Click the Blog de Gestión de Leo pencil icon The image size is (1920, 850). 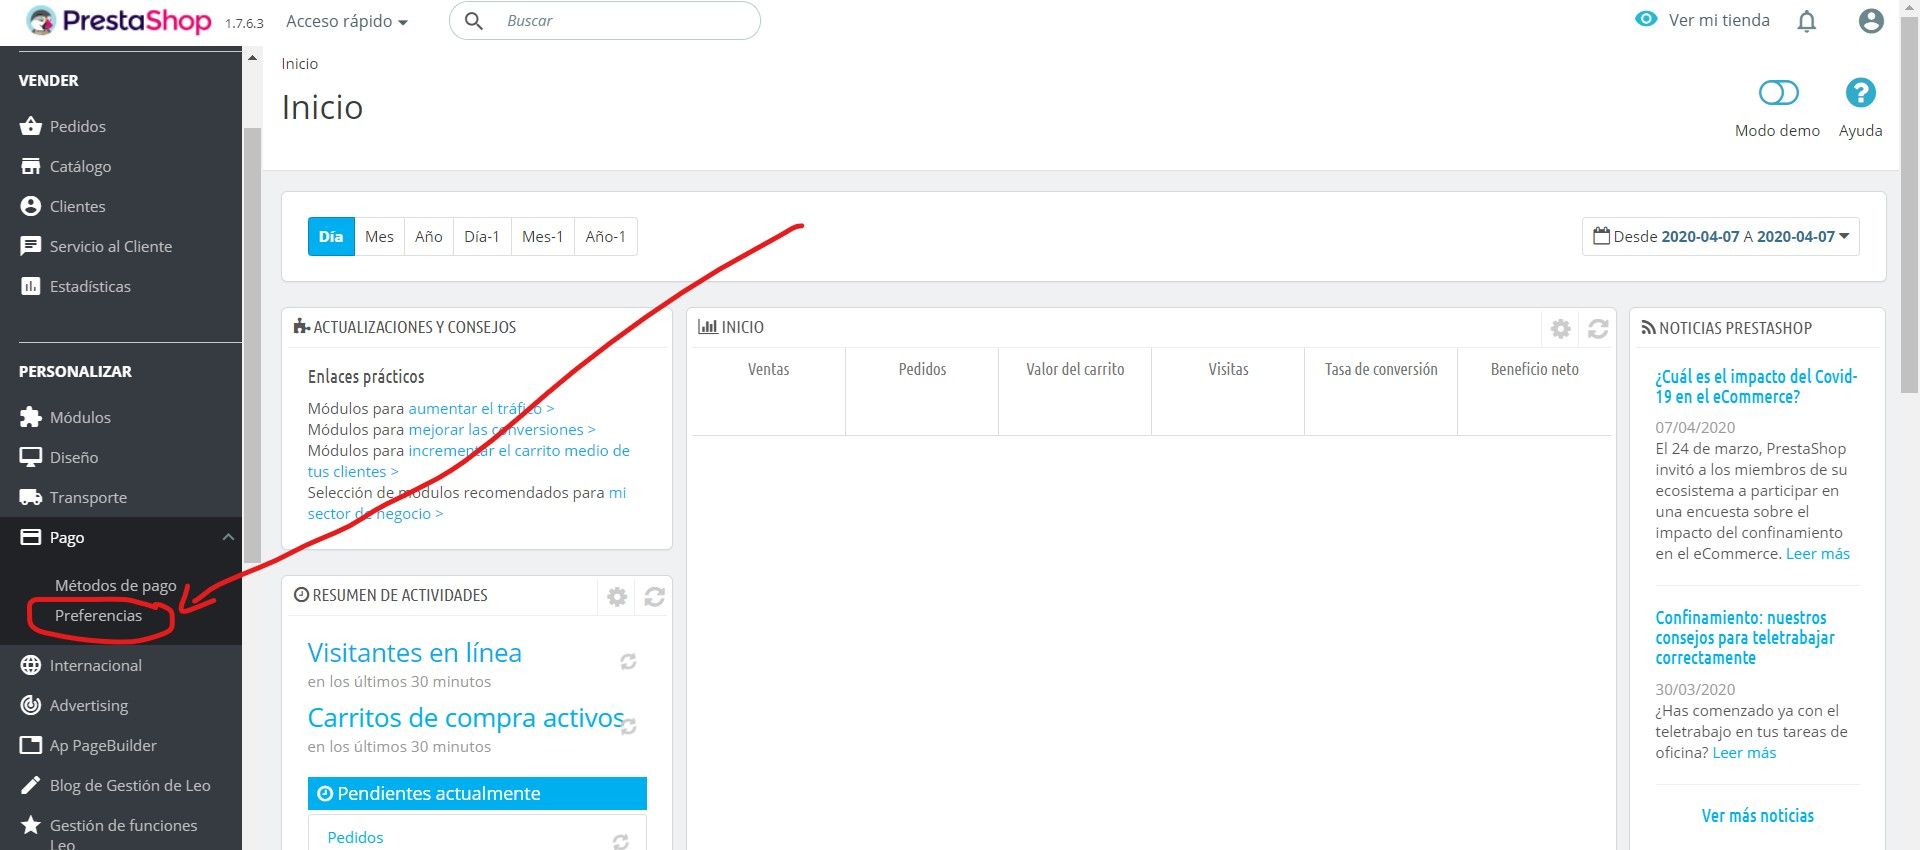point(31,785)
